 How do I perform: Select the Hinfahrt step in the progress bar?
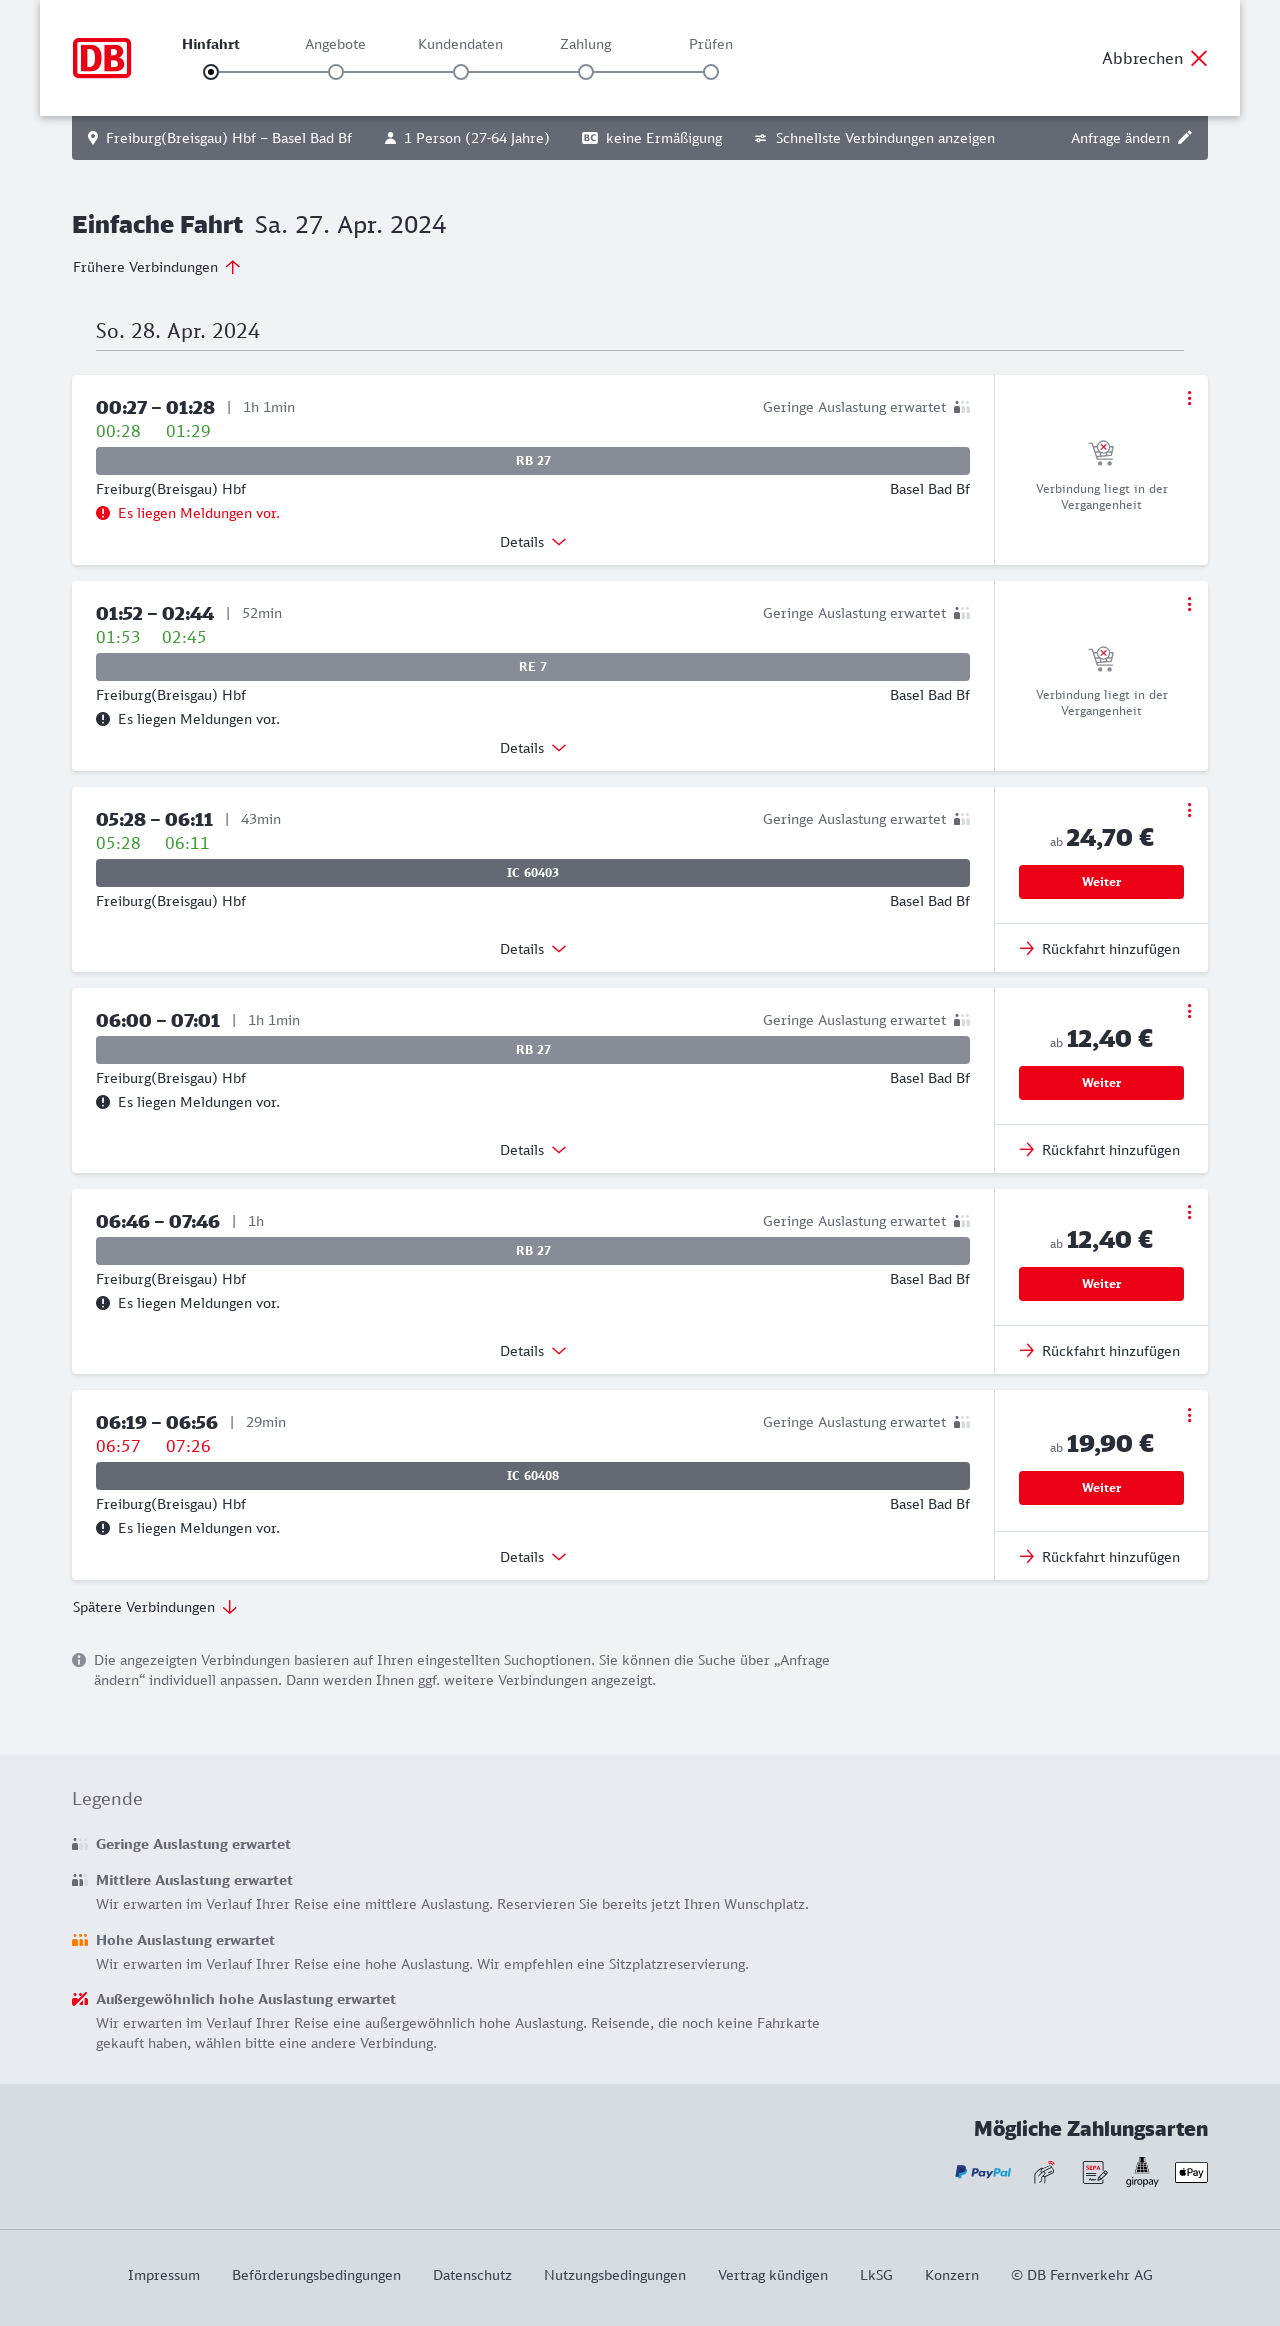[211, 72]
